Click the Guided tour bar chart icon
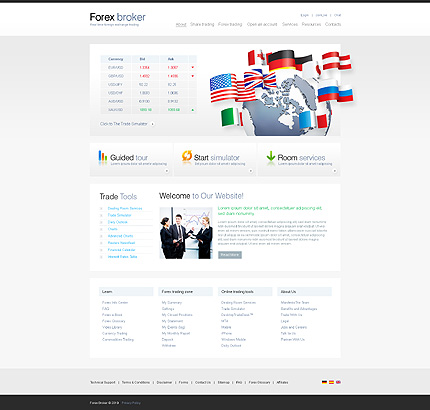 pyautogui.click(x=103, y=156)
